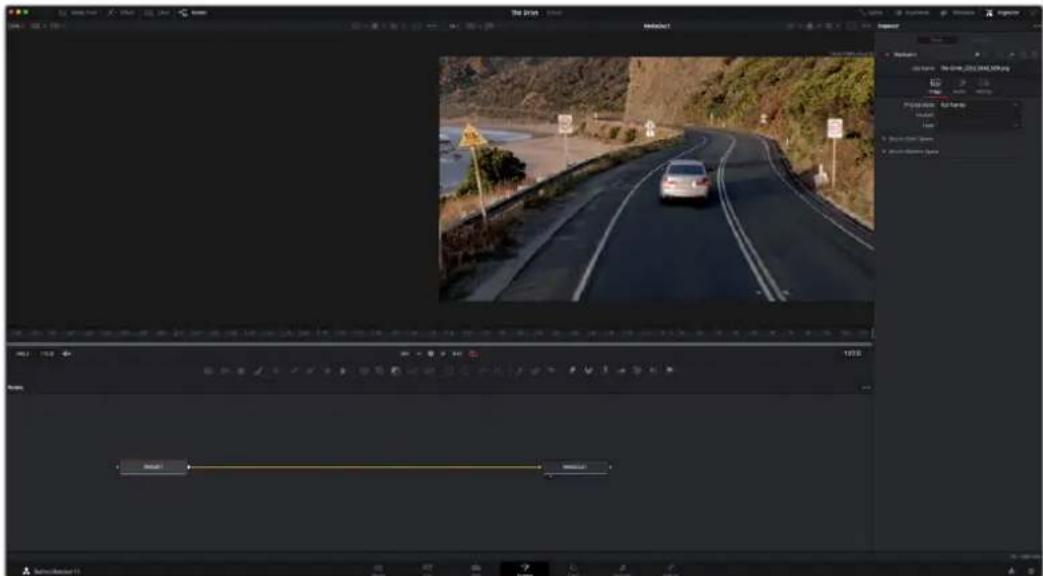The image size is (1043, 576).
Task: Open the Color page
Action: click(573, 569)
